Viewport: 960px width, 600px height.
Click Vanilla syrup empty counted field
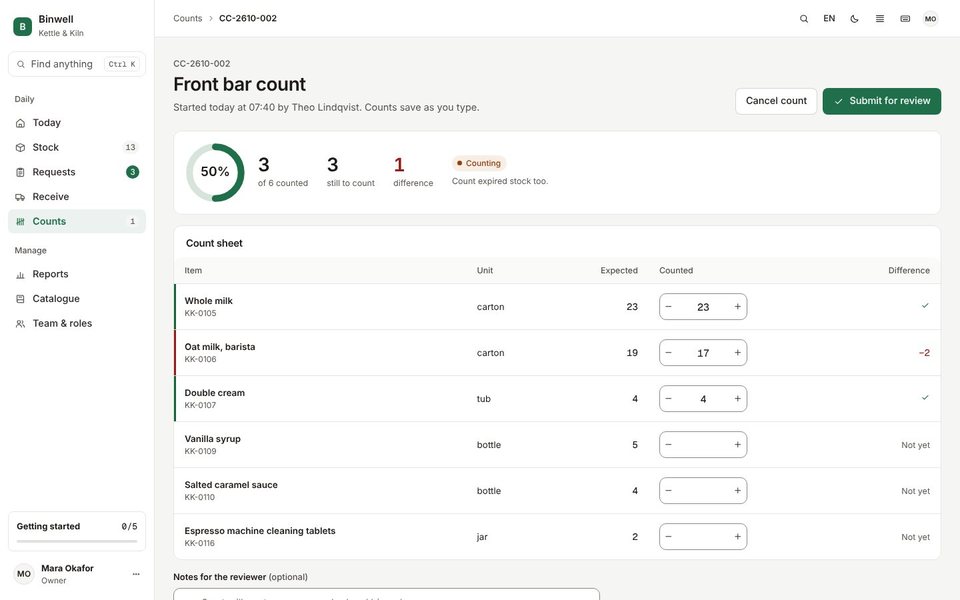click(x=703, y=444)
